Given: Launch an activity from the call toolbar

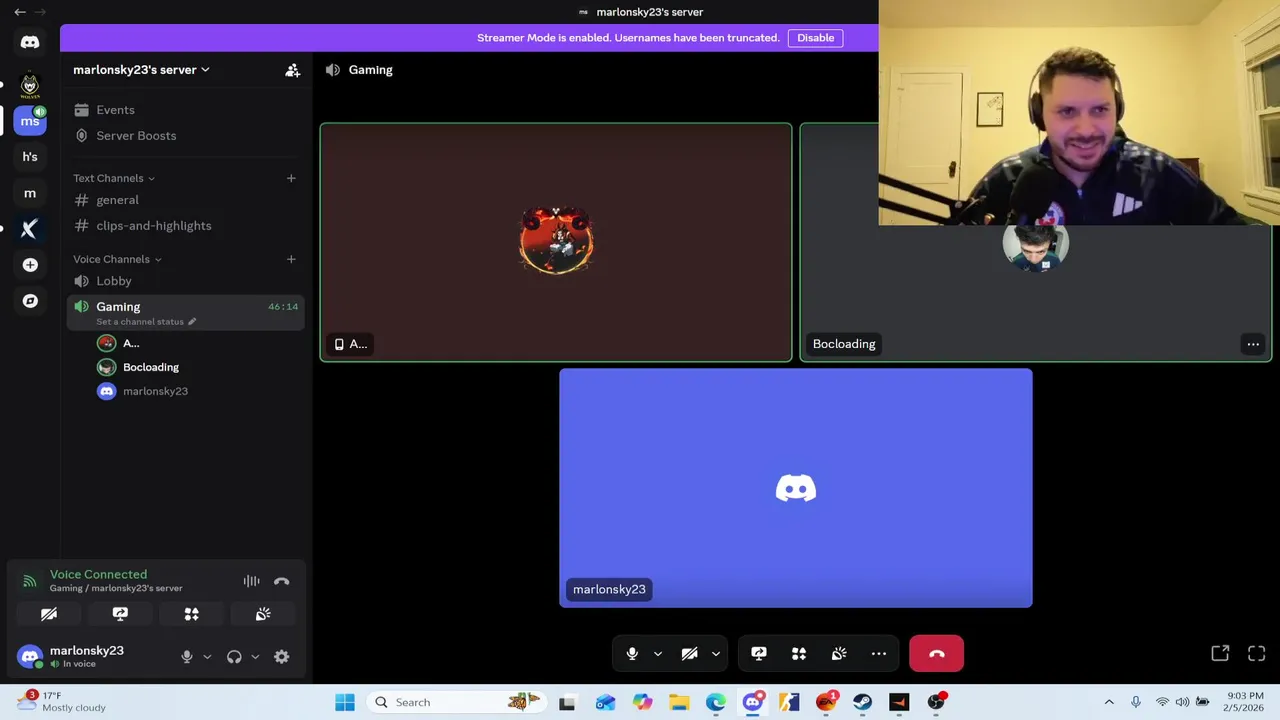Looking at the screenshot, I should (799, 654).
